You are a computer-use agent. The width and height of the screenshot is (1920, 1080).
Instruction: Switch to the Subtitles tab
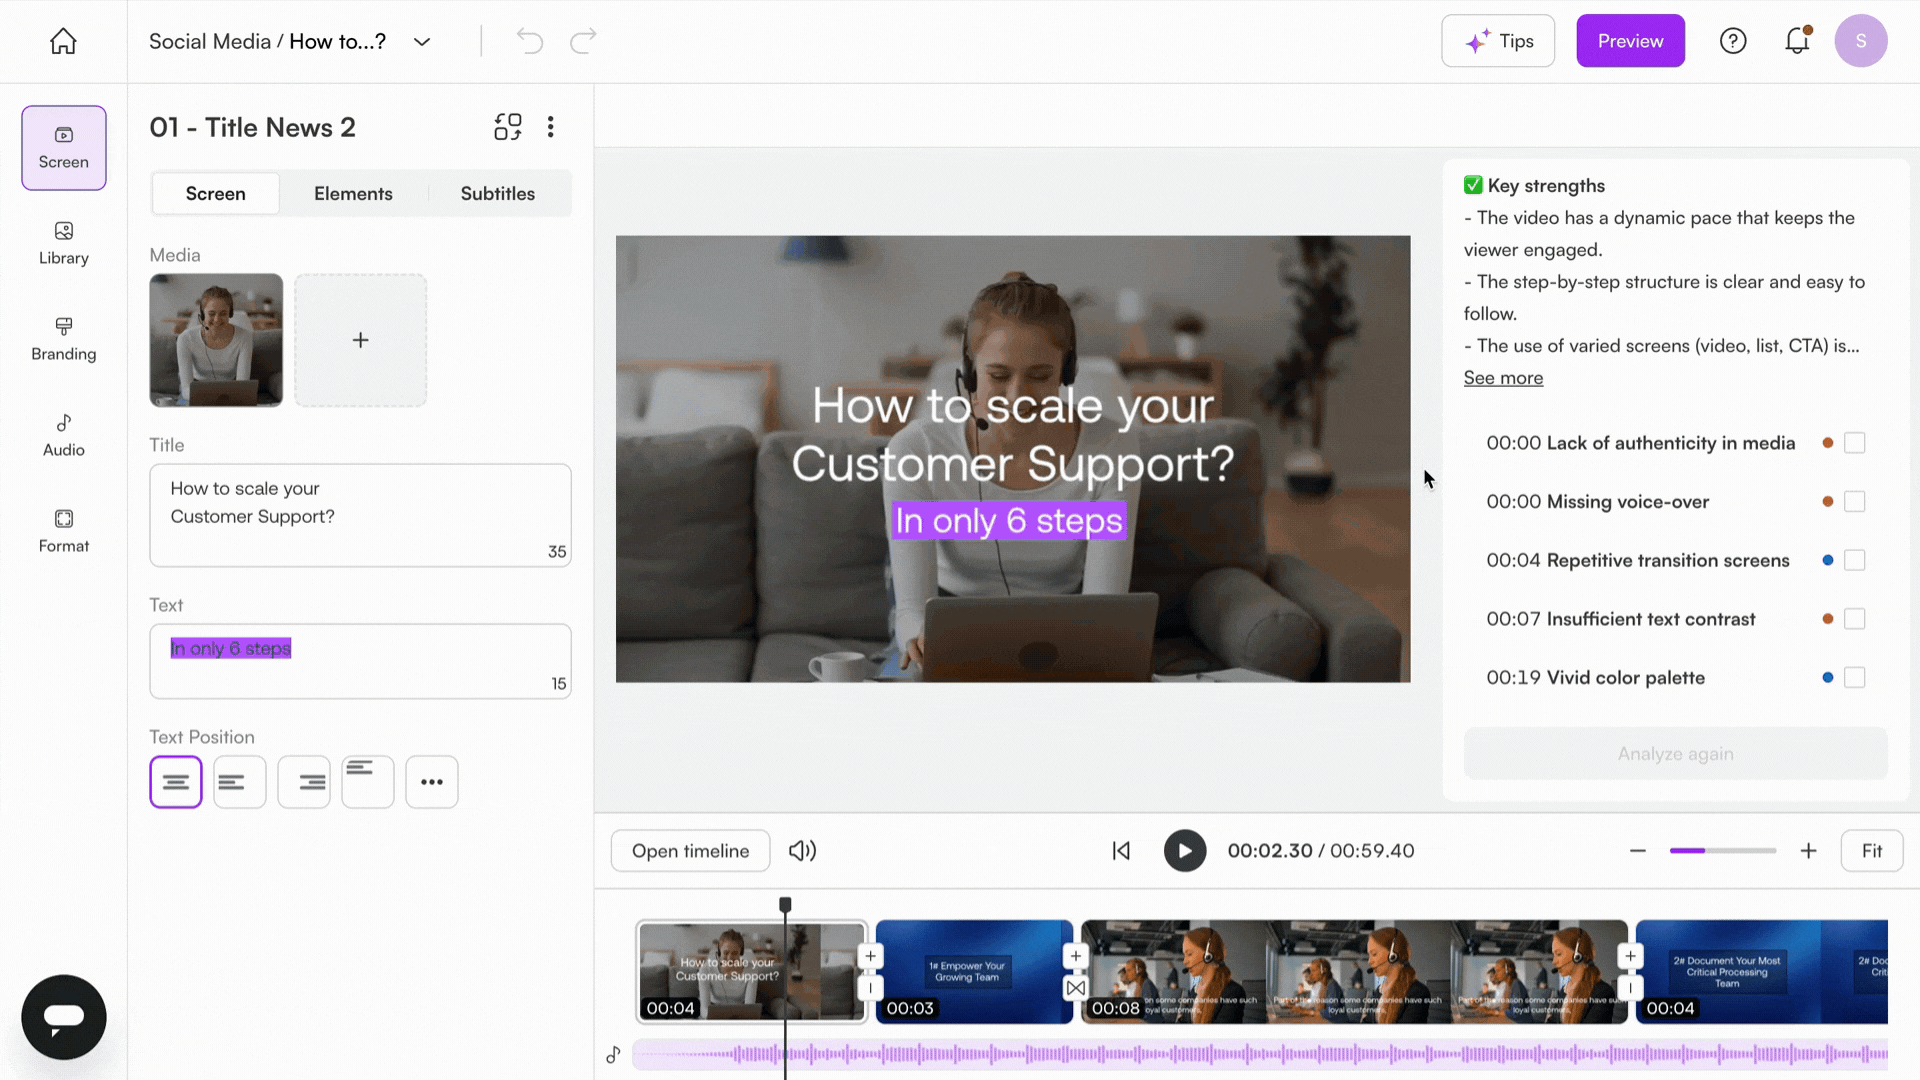(x=497, y=194)
